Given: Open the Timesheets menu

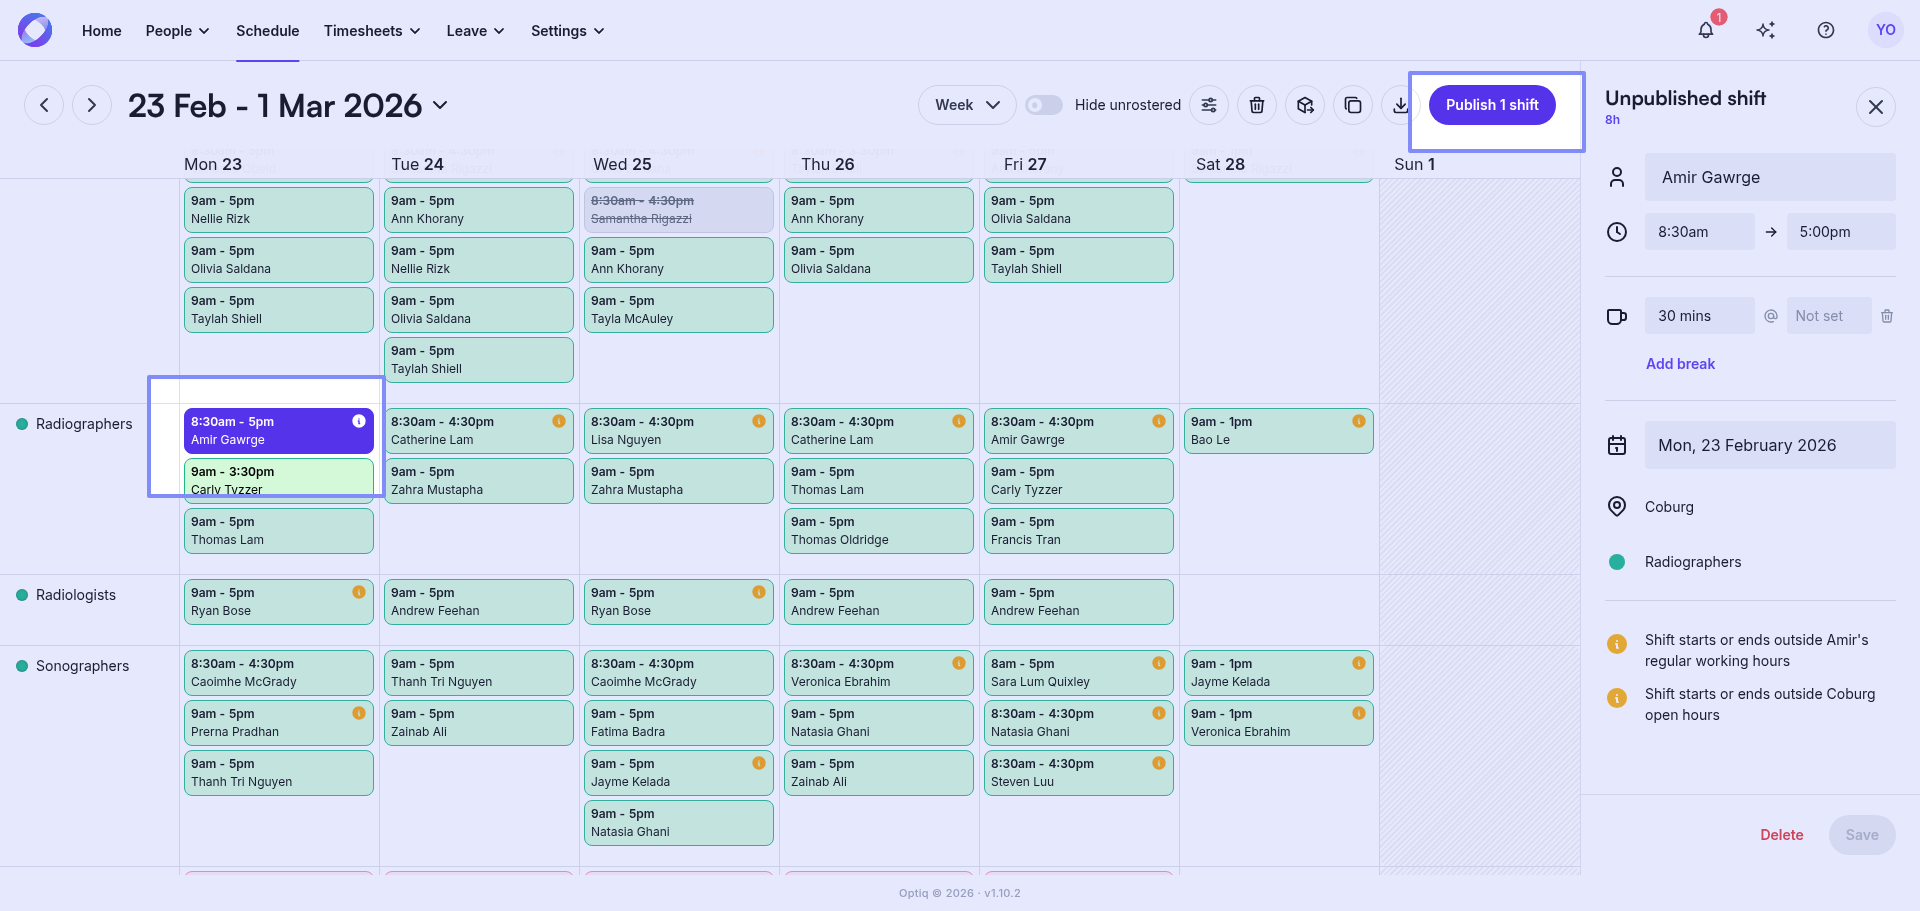Looking at the screenshot, I should coord(371,31).
